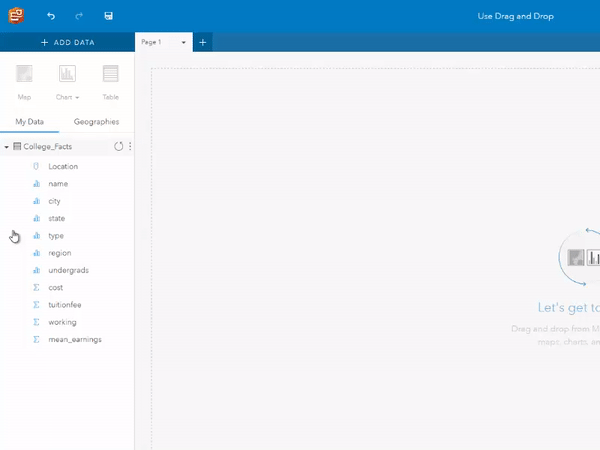This screenshot has width=600, height=450.
Task: Refresh the College_Facts dataset
Action: (x=119, y=146)
